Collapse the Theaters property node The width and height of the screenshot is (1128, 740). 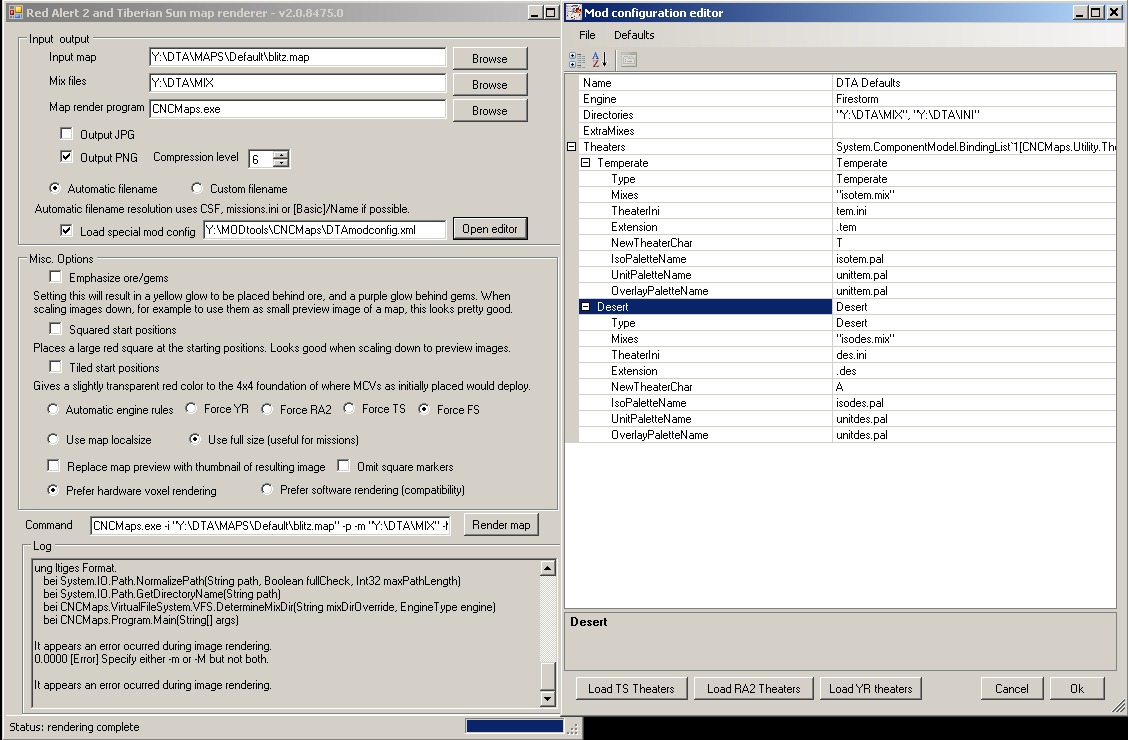[571, 147]
